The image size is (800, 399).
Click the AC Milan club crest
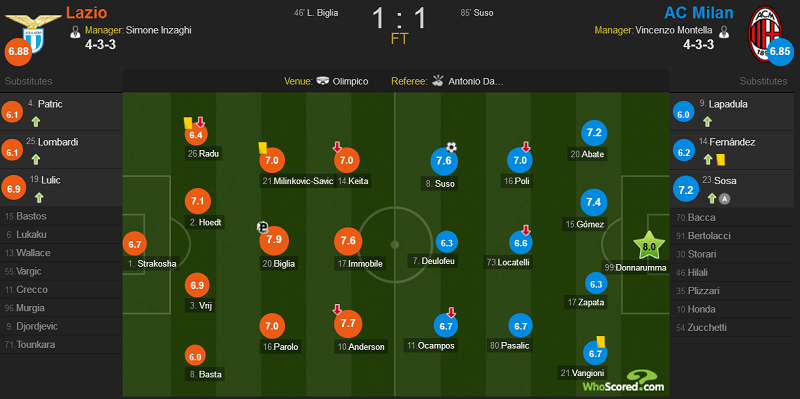tap(765, 33)
